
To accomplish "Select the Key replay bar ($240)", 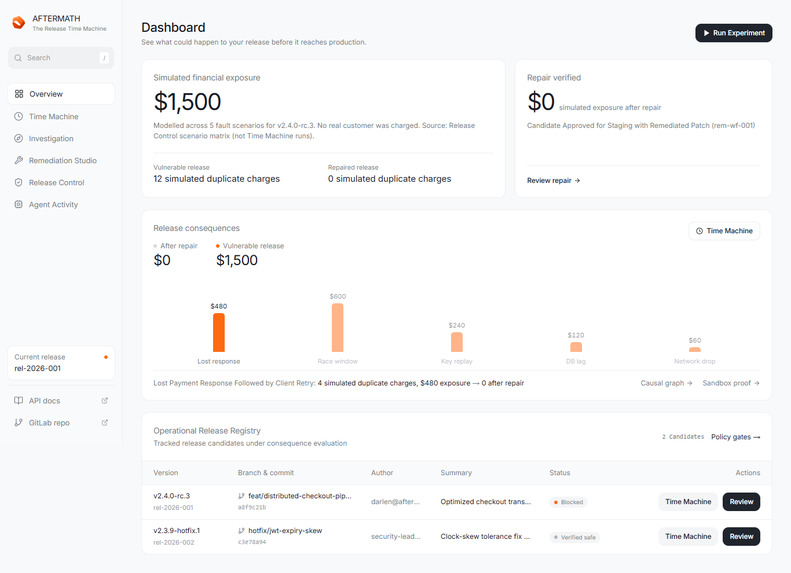I will (457, 342).
